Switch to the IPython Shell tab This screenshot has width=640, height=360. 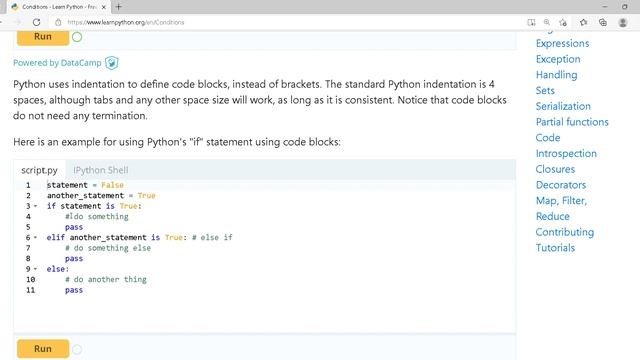pyautogui.click(x=100, y=170)
